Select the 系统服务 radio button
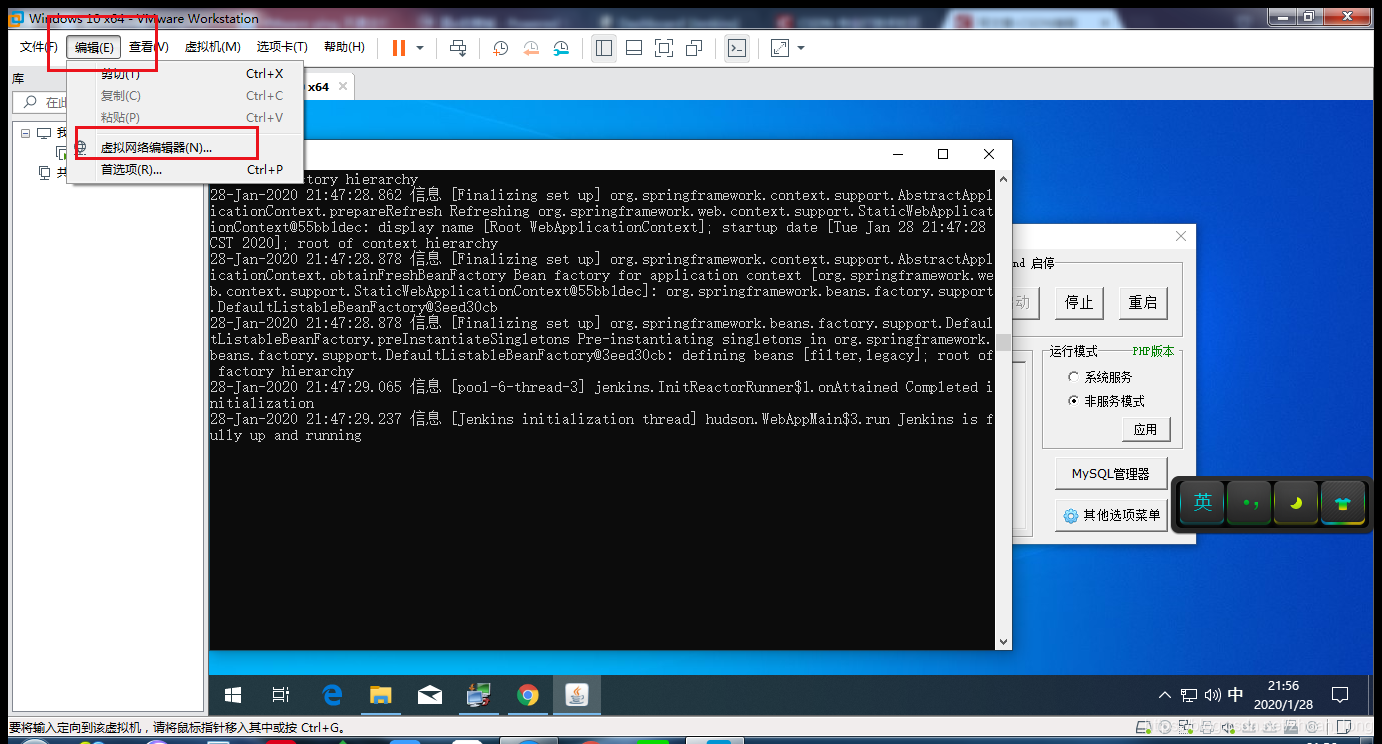 1074,377
